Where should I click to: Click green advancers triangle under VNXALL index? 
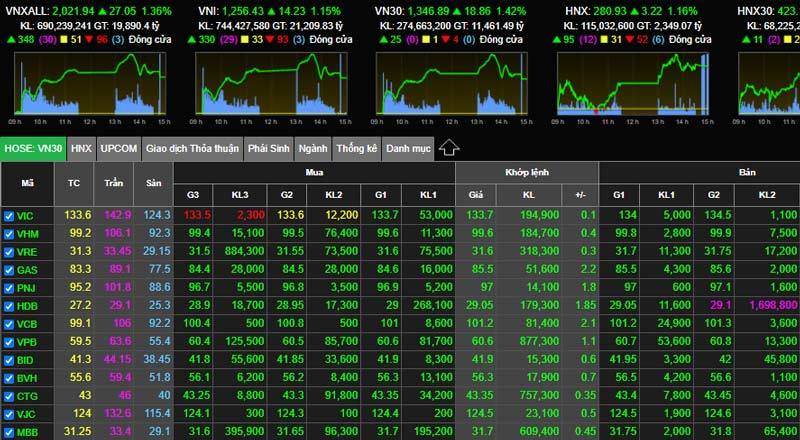tap(10, 40)
